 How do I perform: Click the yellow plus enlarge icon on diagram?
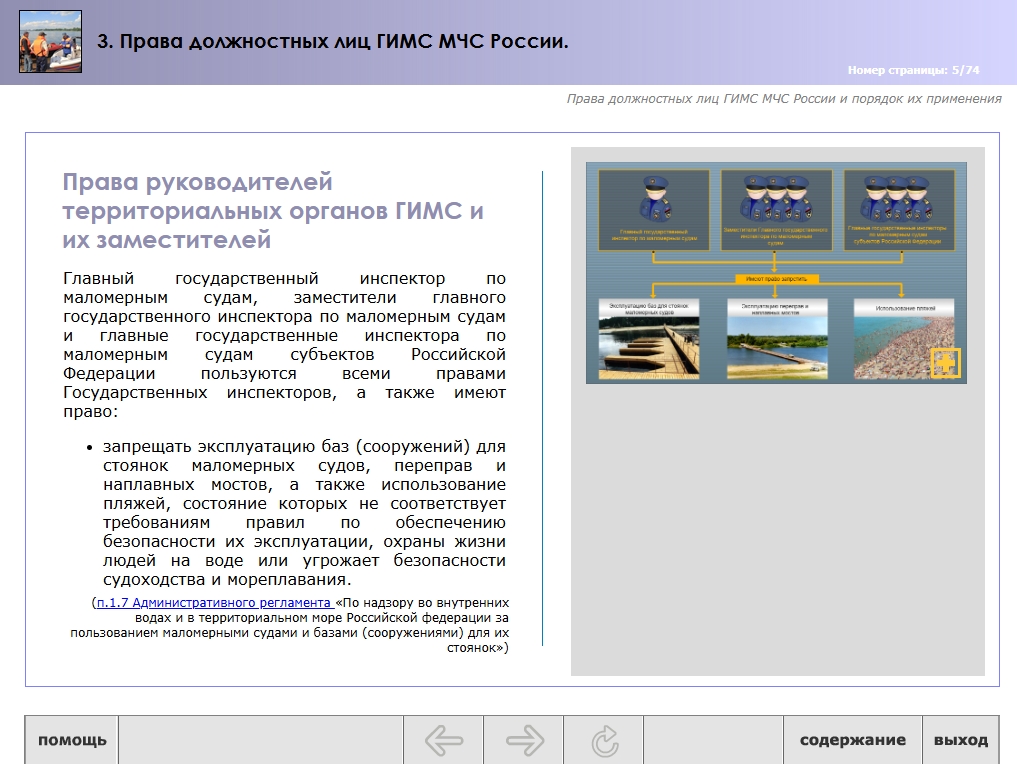[x=945, y=363]
